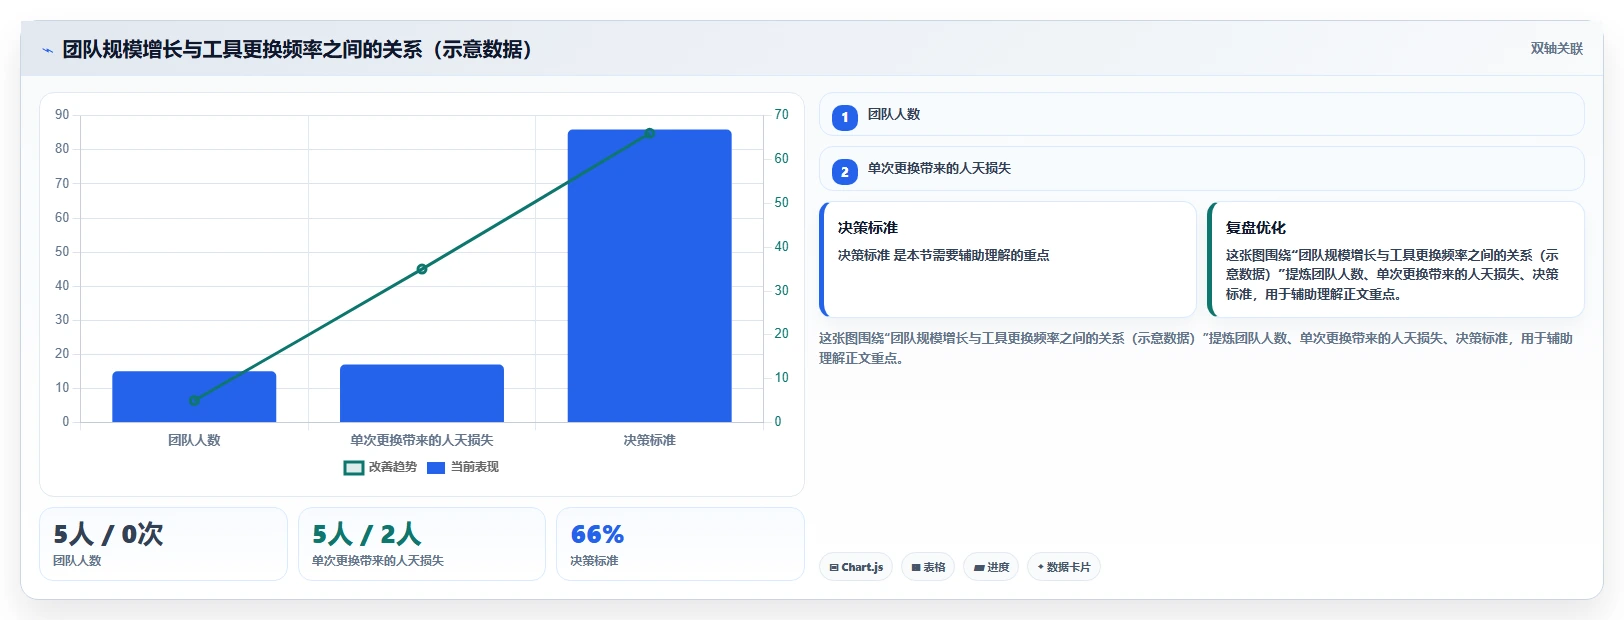
Task: Click the line point above 团队人数
Action: pos(194,400)
